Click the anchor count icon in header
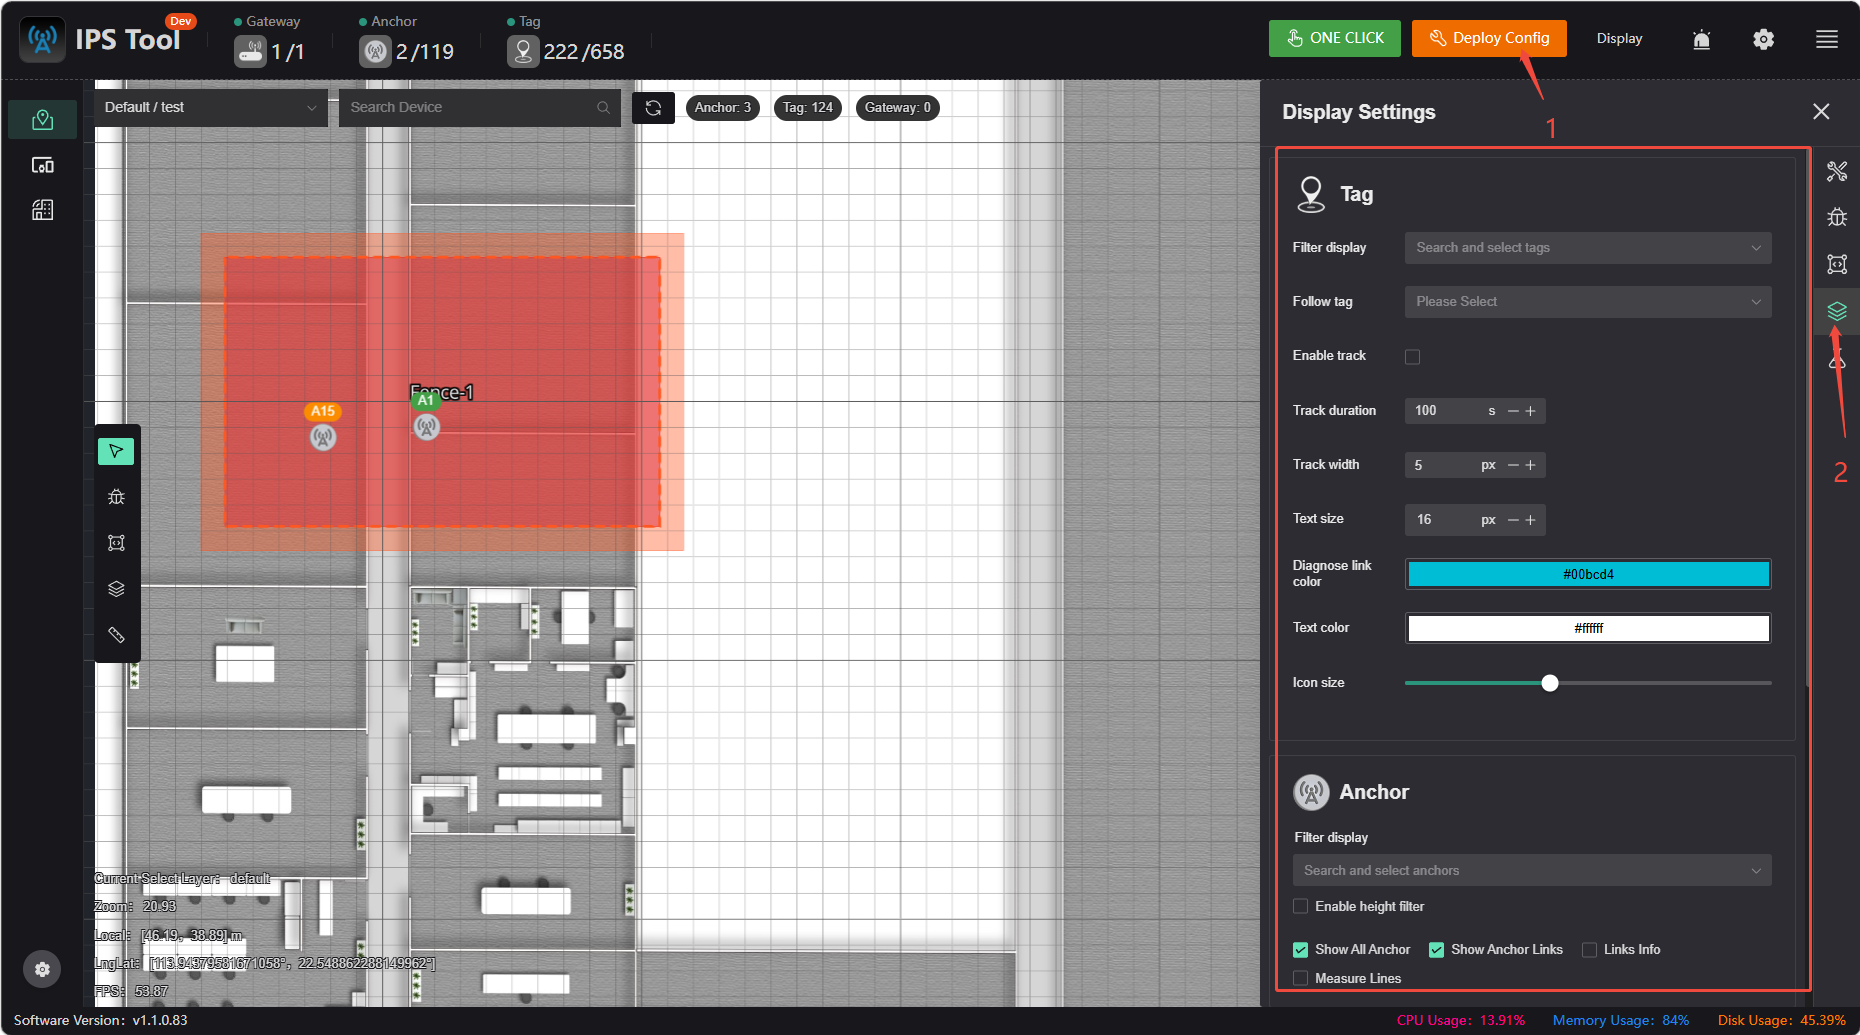Viewport: 1860px width, 1035px height. (375, 51)
